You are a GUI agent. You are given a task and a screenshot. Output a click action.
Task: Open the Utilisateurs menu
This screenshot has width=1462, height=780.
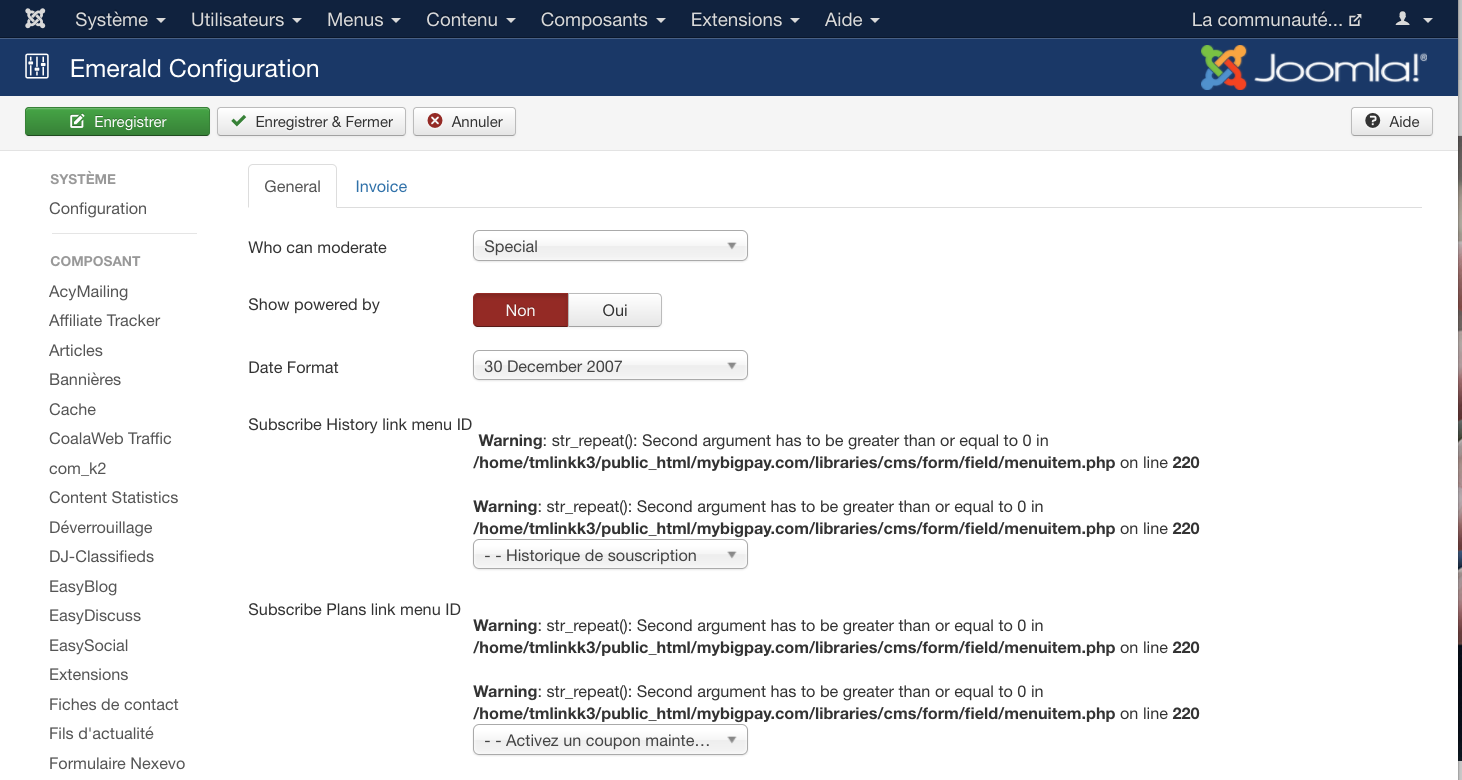[247, 19]
